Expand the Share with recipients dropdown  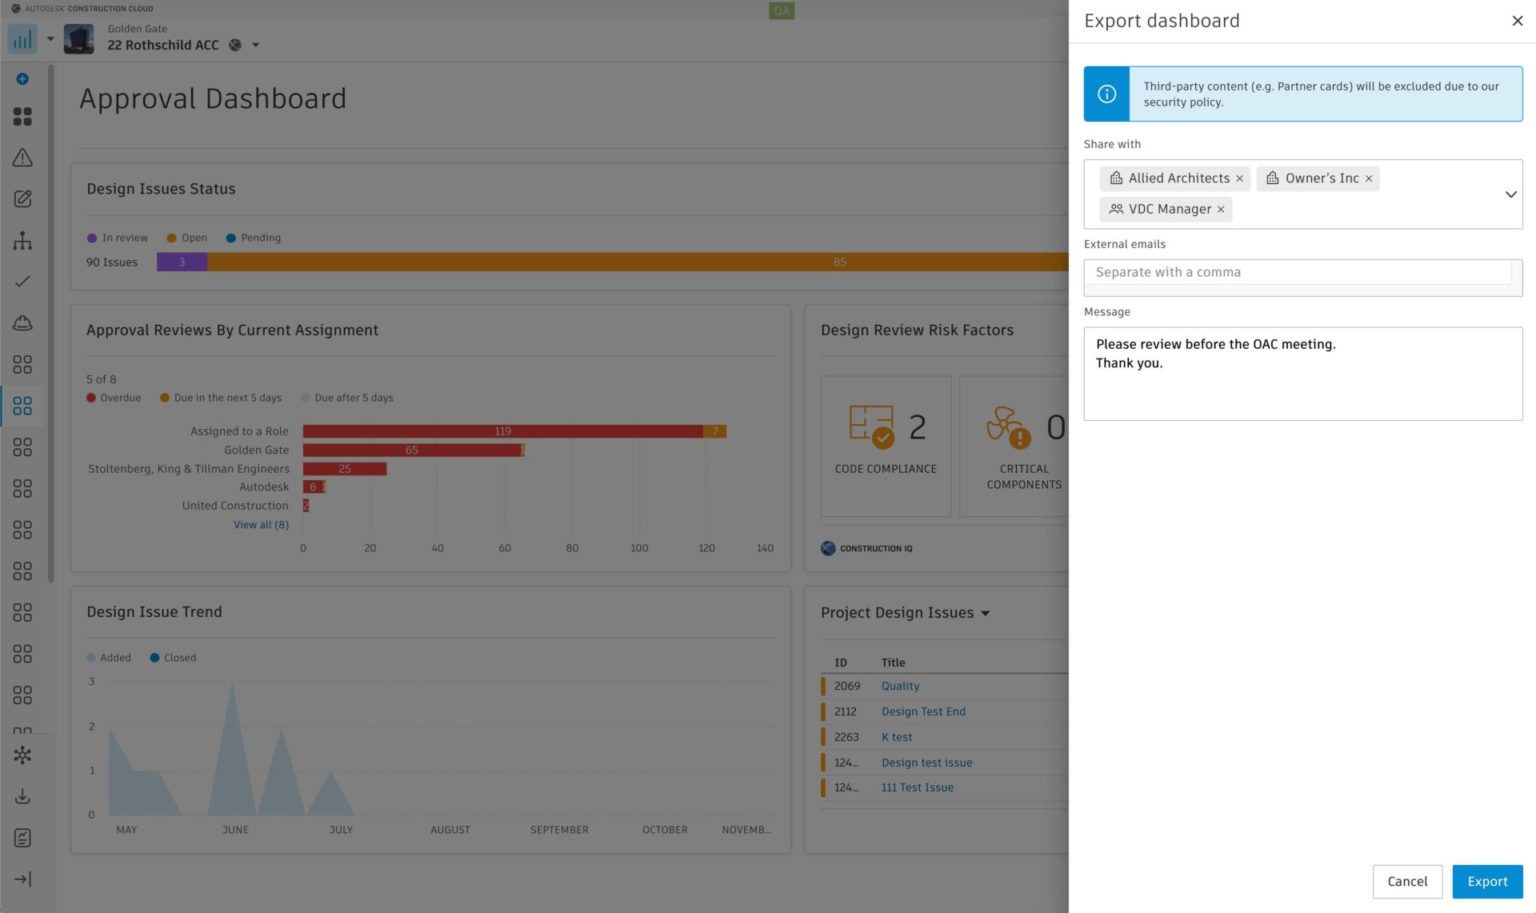click(x=1510, y=194)
